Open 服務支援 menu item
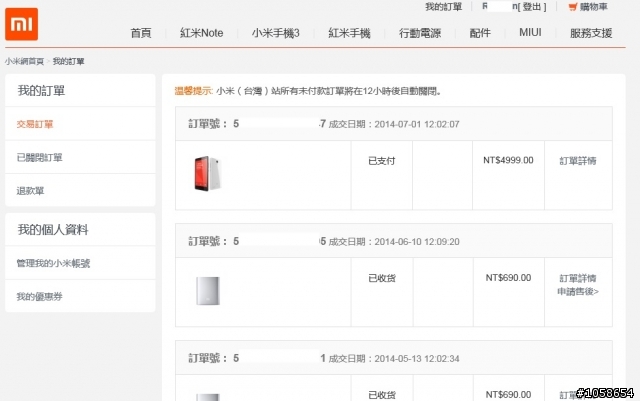This screenshot has width=640, height=401. 591,33
